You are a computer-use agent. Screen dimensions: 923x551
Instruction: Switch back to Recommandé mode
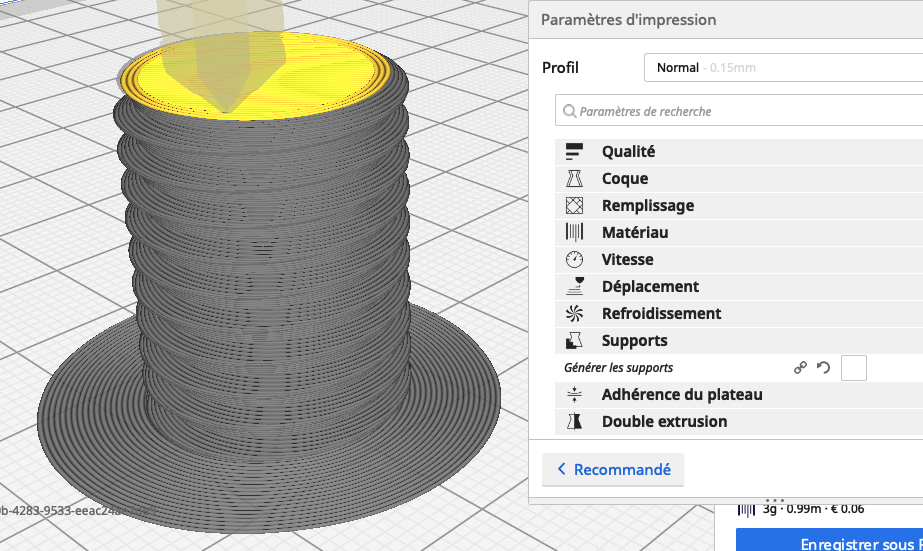coord(613,469)
